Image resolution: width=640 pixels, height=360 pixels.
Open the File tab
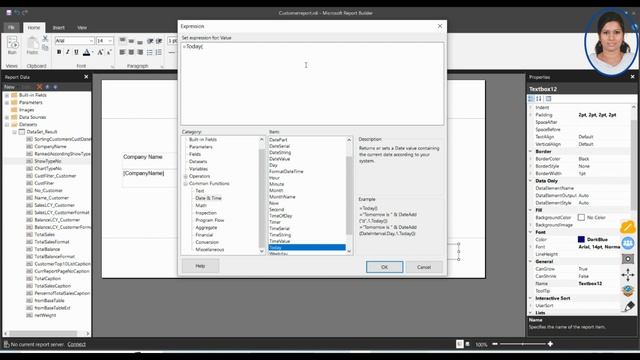point(11,27)
